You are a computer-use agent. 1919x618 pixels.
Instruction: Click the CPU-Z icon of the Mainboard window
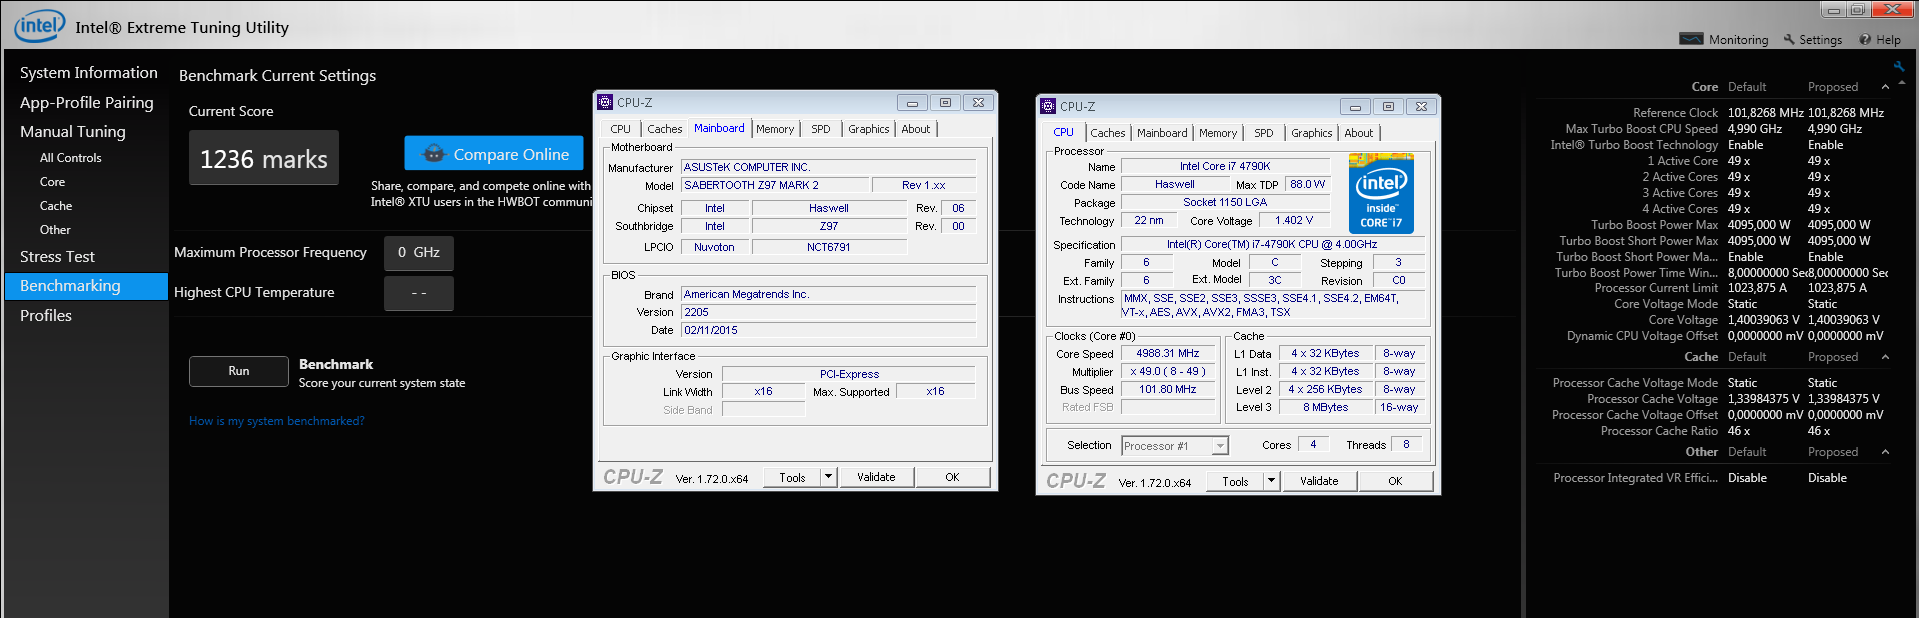[604, 102]
